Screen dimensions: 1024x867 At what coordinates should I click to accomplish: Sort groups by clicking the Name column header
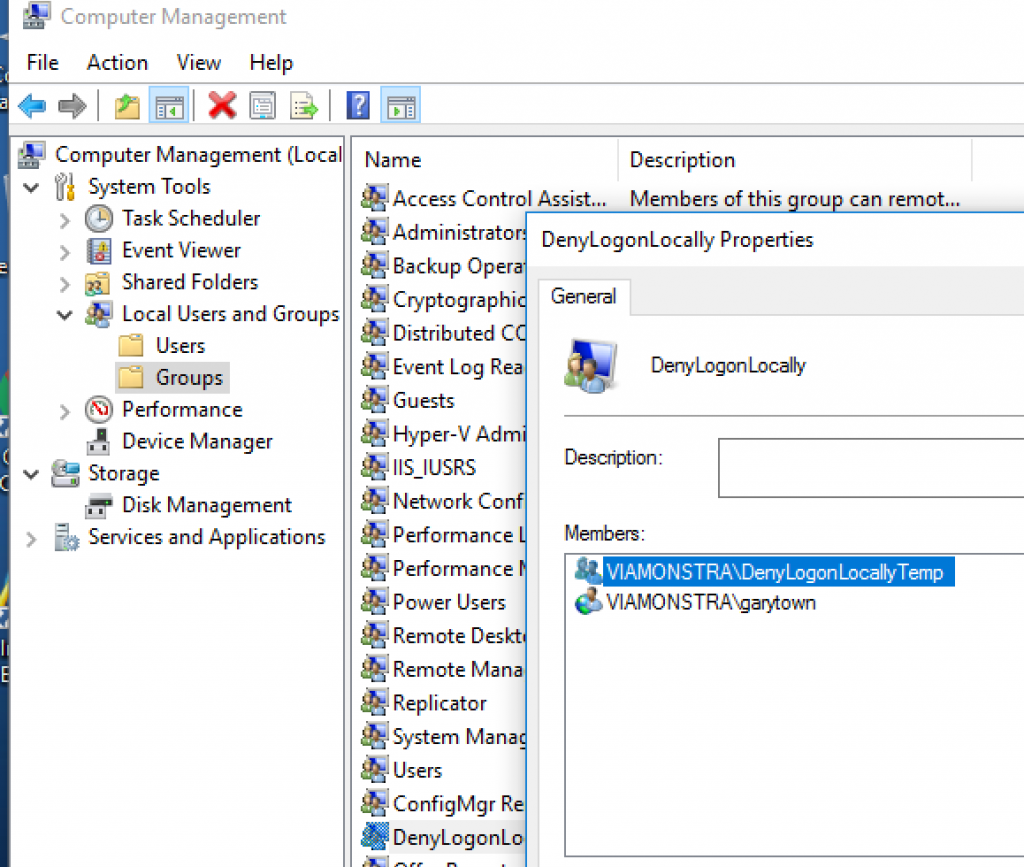click(392, 159)
